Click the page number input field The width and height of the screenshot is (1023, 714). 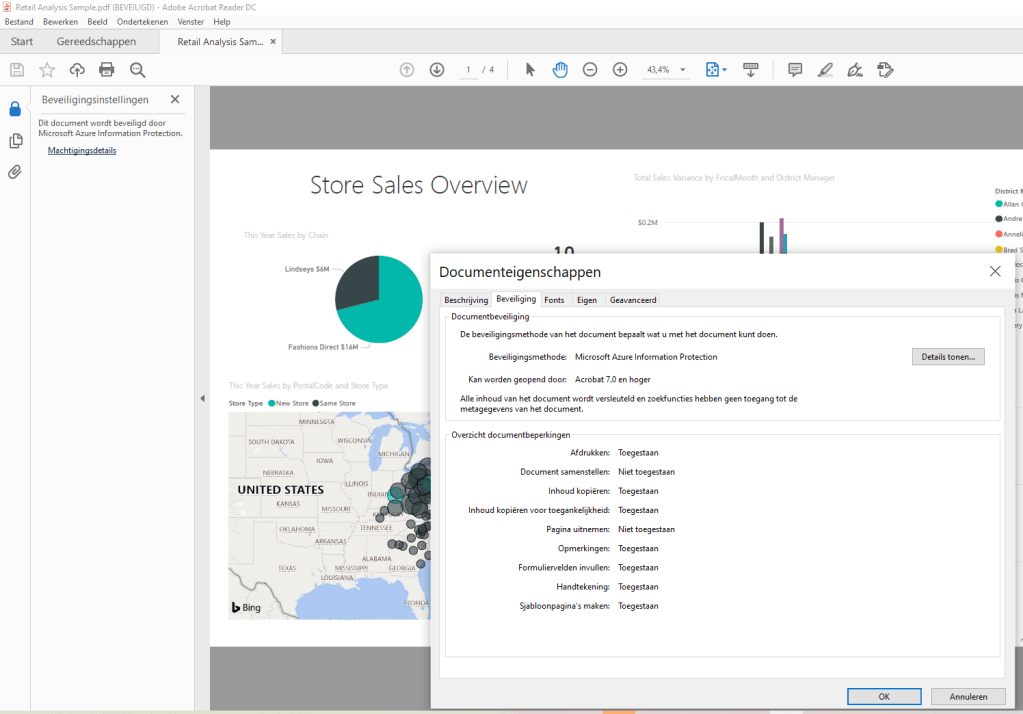pyautogui.click(x=468, y=69)
